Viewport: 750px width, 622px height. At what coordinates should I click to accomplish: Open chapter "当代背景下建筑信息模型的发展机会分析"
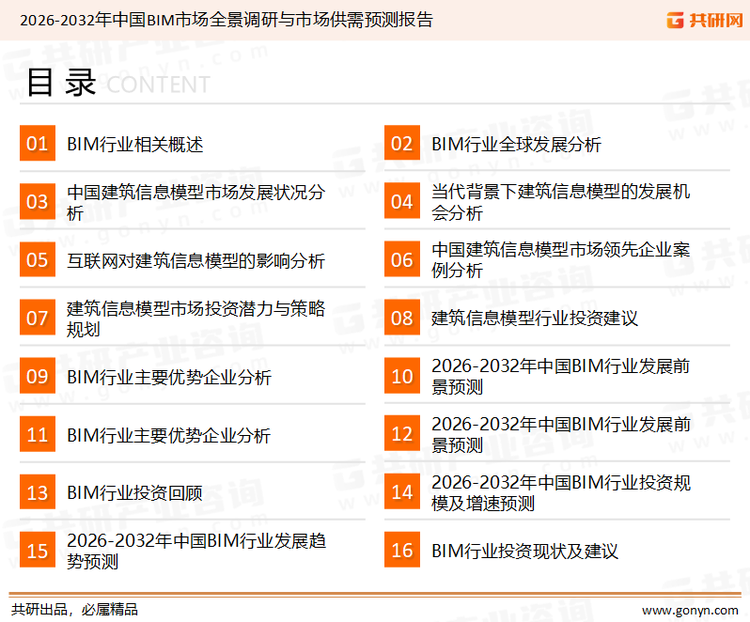point(561,202)
